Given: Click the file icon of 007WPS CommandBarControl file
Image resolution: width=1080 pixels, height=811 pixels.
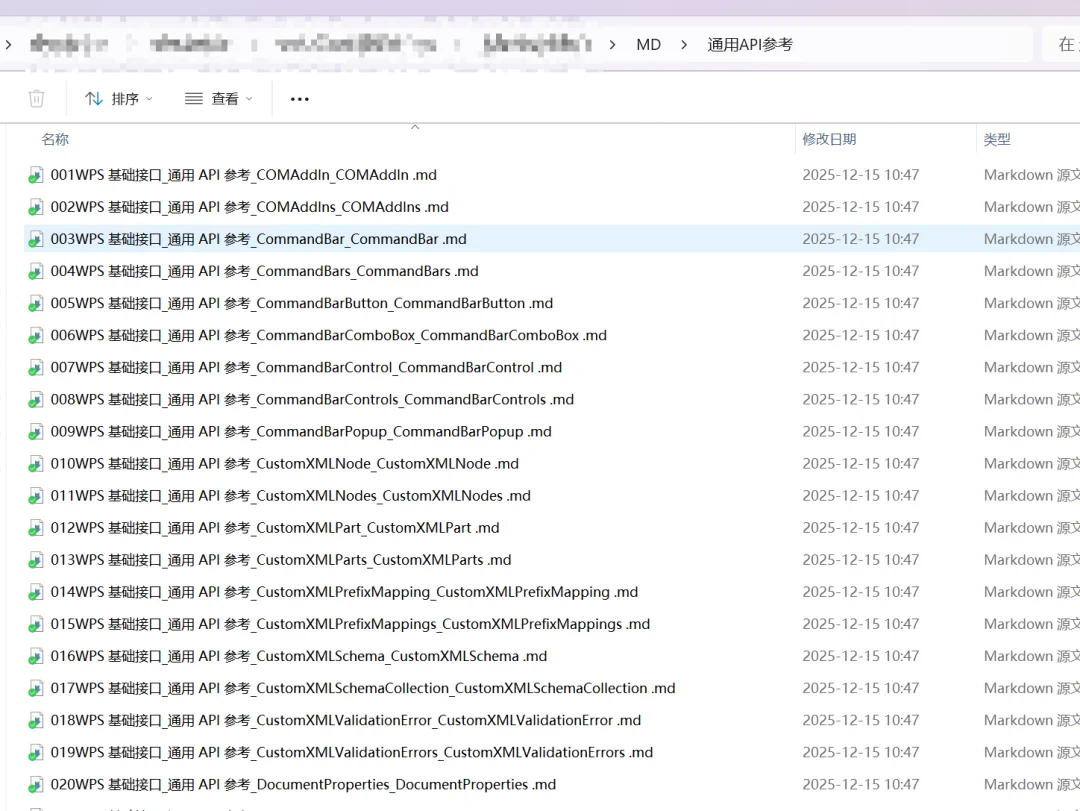Looking at the screenshot, I should (x=36, y=368).
